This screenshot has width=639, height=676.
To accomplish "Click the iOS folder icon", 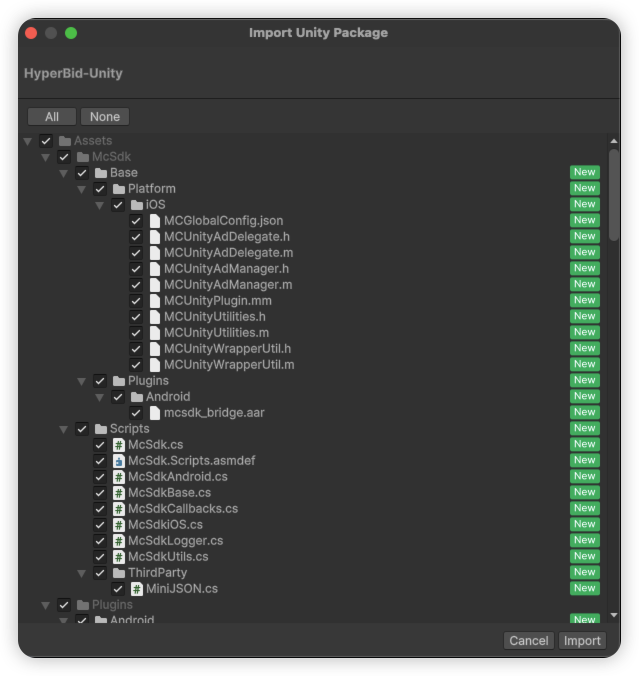I will pyautogui.click(x=136, y=205).
